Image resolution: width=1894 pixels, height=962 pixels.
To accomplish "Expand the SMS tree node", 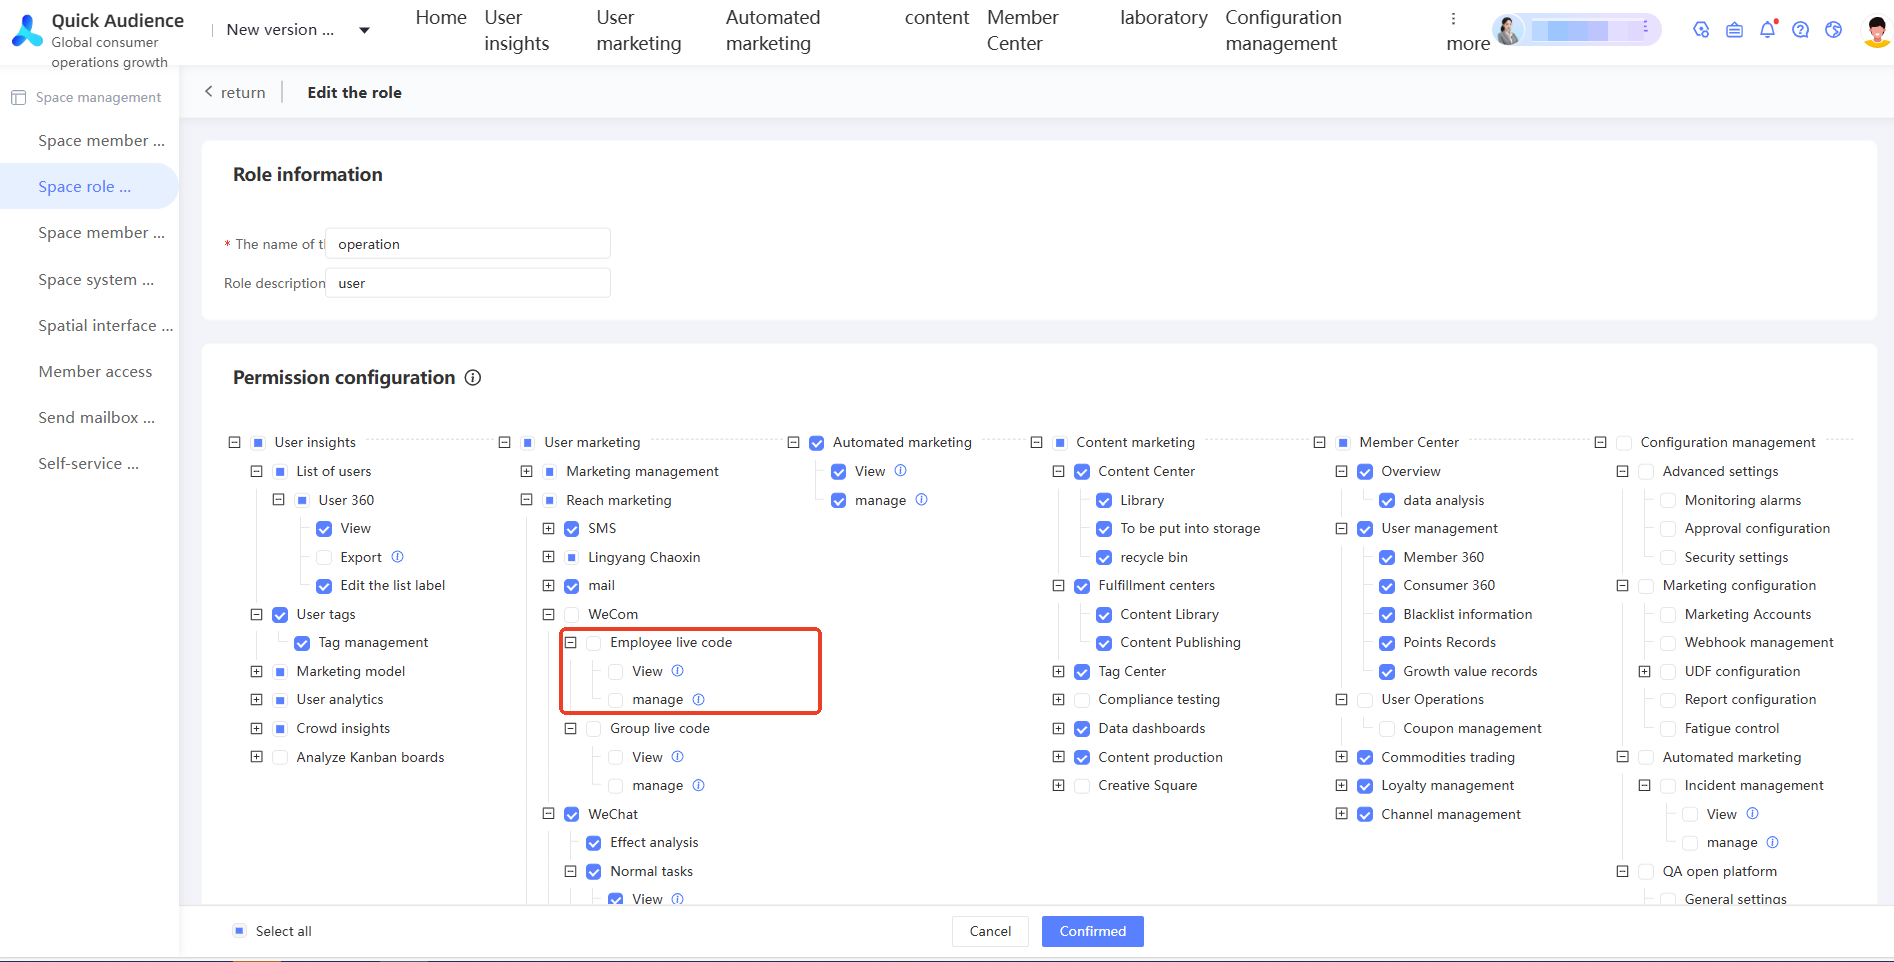I will 548,528.
